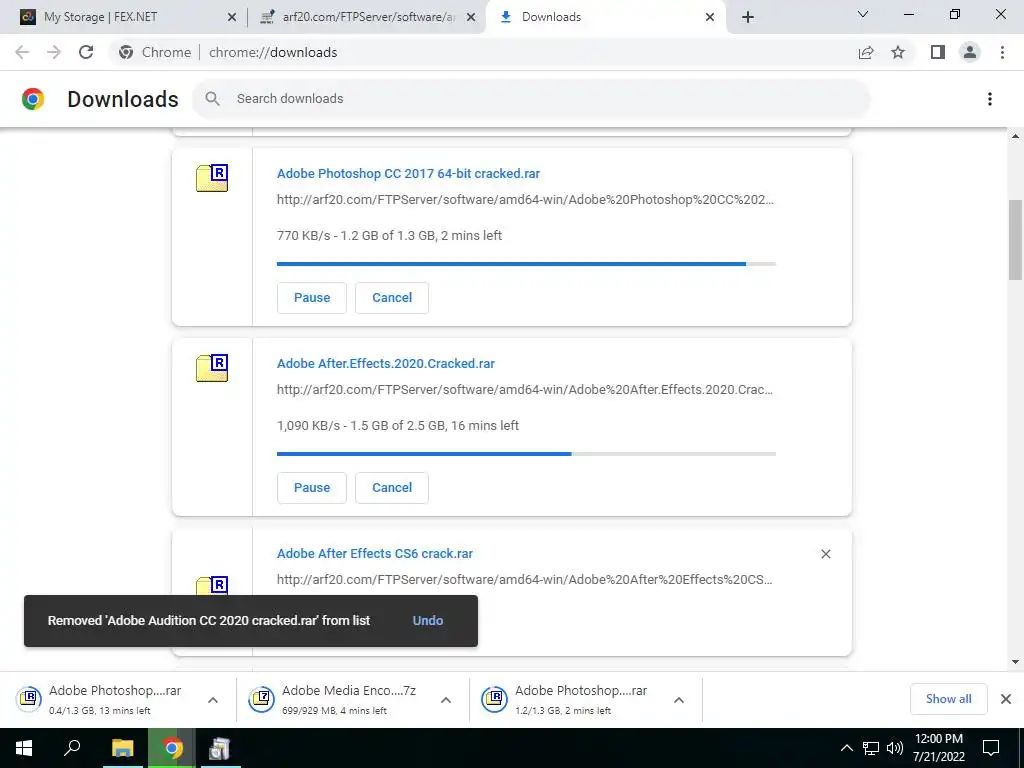Screen dimensions: 1024x768
Task: Click the Photoshop CC 2017 source URL
Action: pyautogui.click(x=525, y=200)
